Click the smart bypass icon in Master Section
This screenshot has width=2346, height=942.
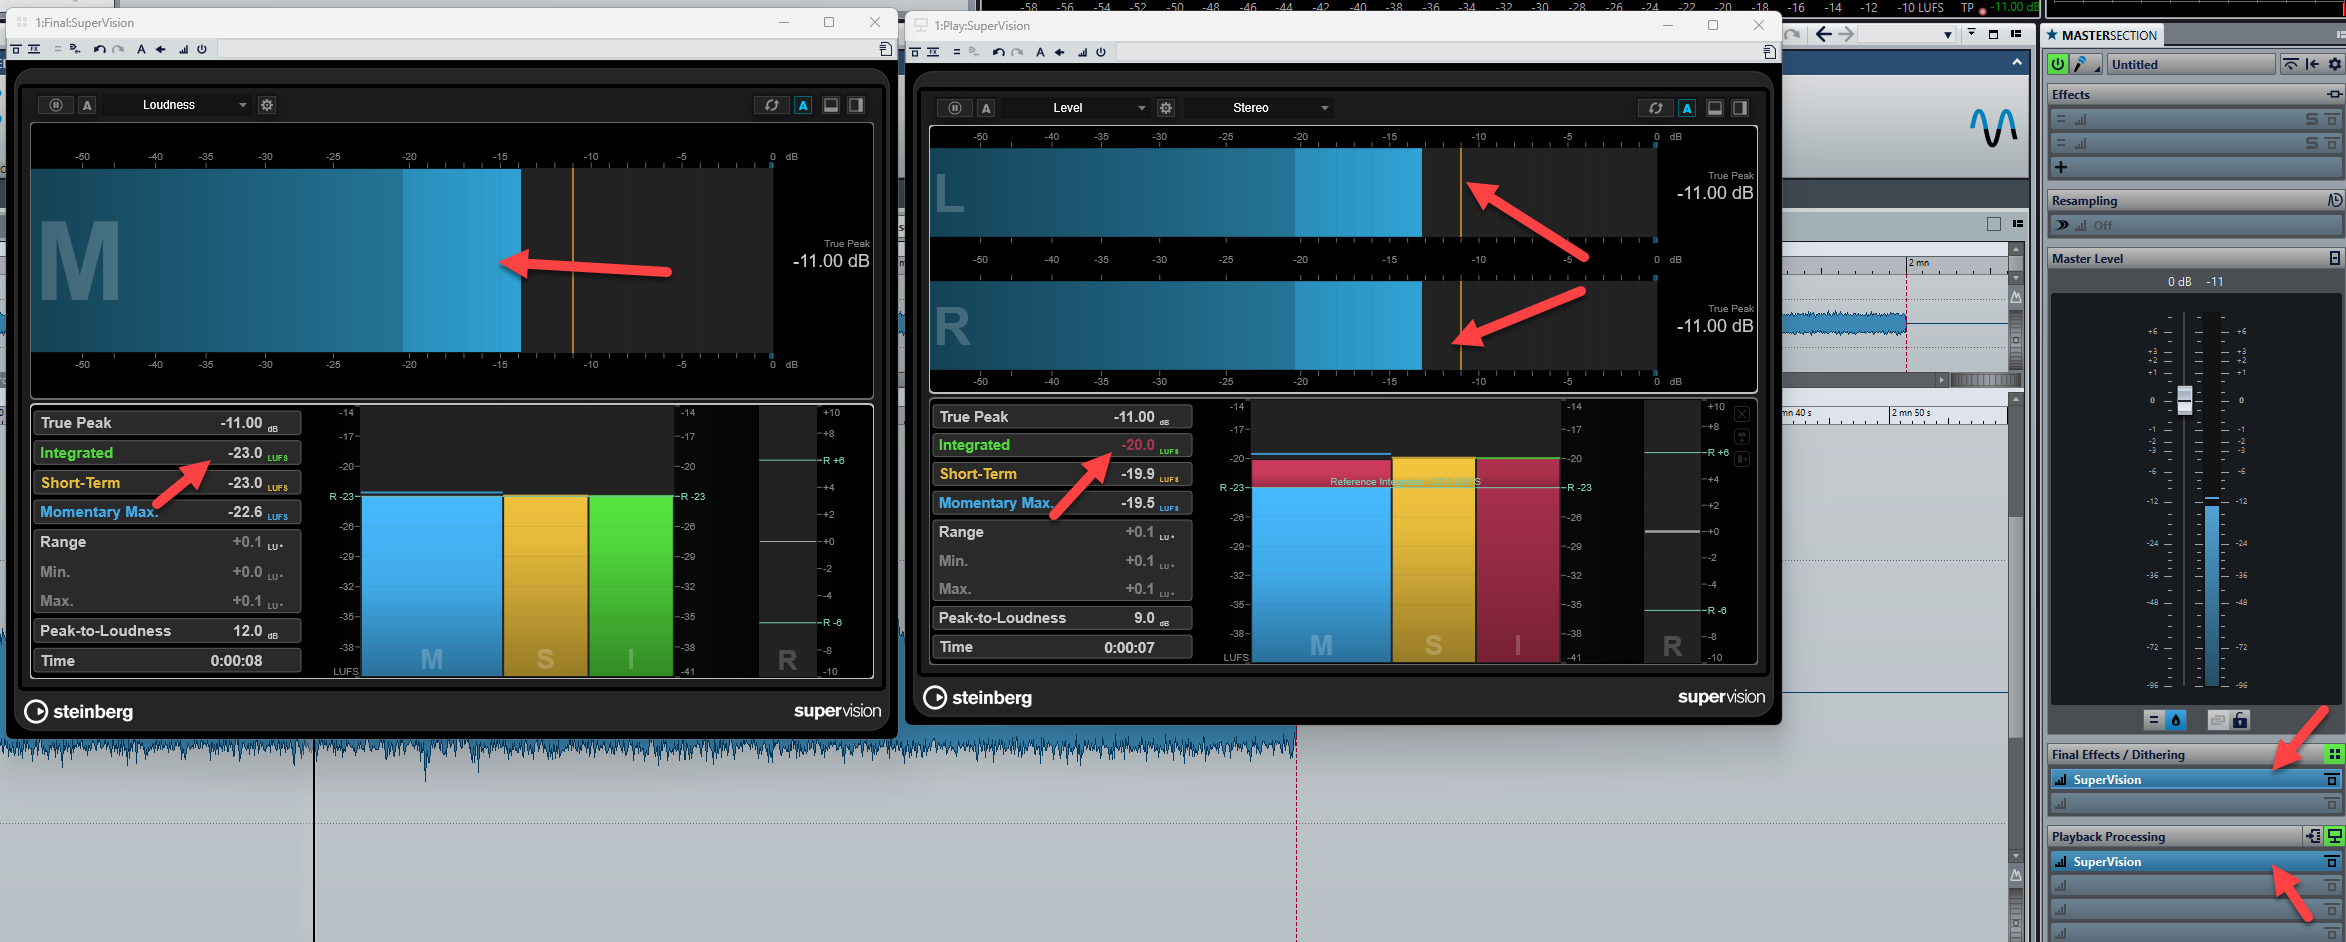(2290, 64)
